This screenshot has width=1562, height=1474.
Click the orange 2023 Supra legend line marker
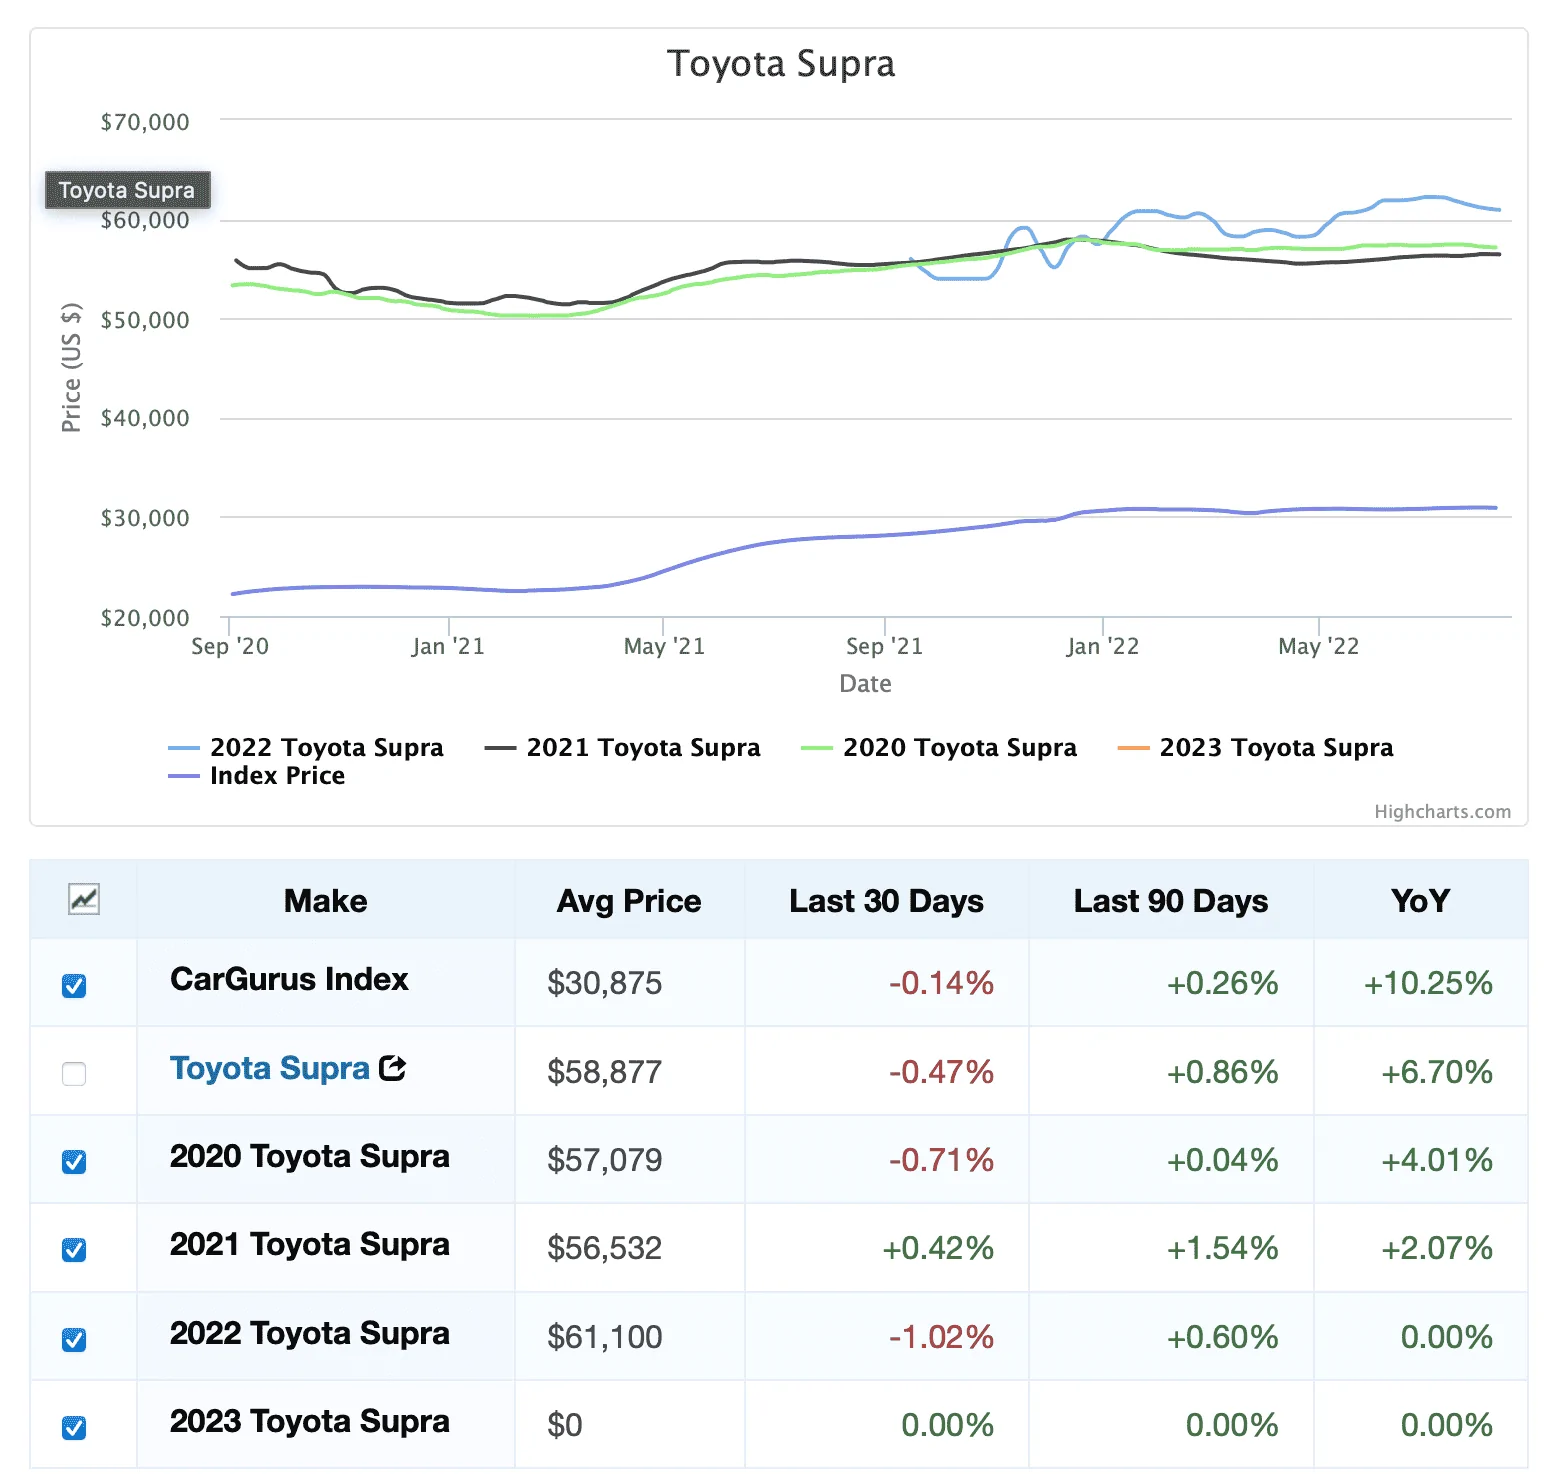pyautogui.click(x=1133, y=748)
